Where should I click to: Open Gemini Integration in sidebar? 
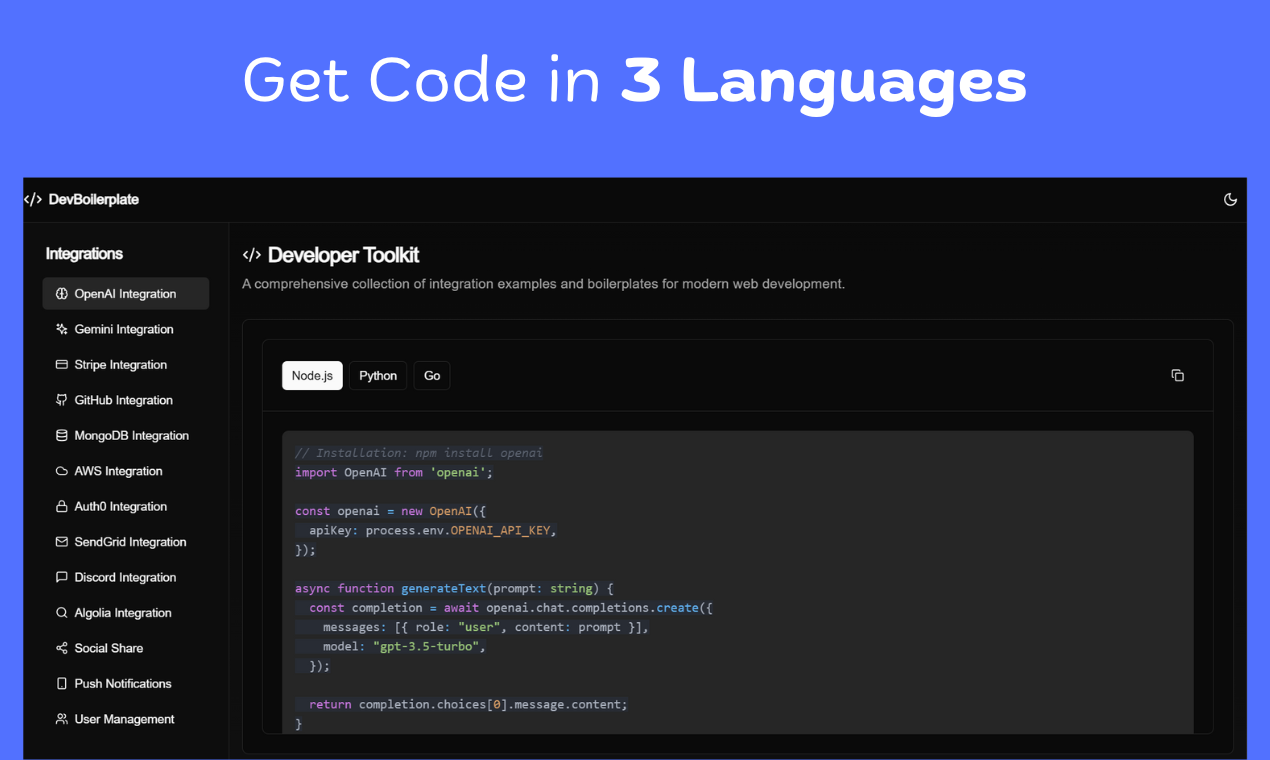[x=126, y=329]
